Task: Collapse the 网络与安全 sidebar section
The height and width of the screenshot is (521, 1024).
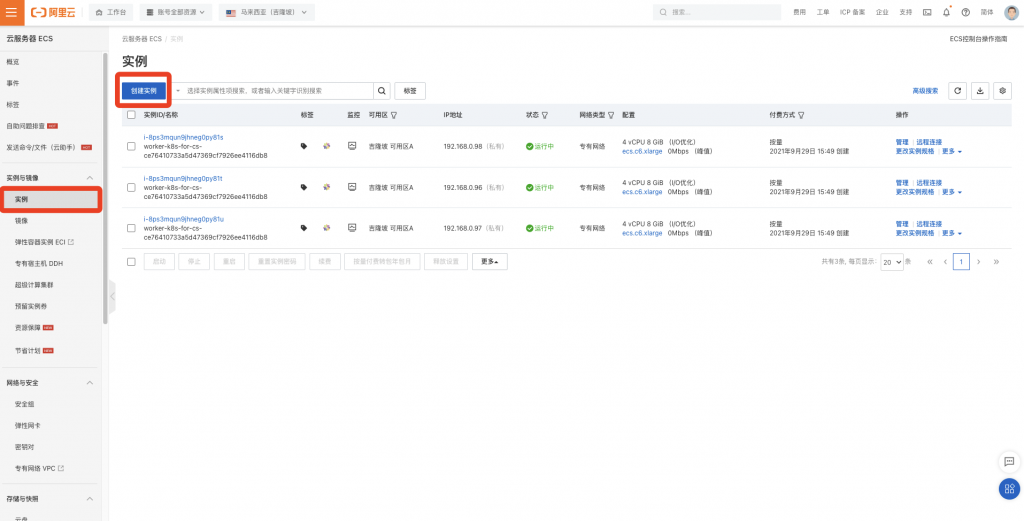Action: [x=90, y=383]
